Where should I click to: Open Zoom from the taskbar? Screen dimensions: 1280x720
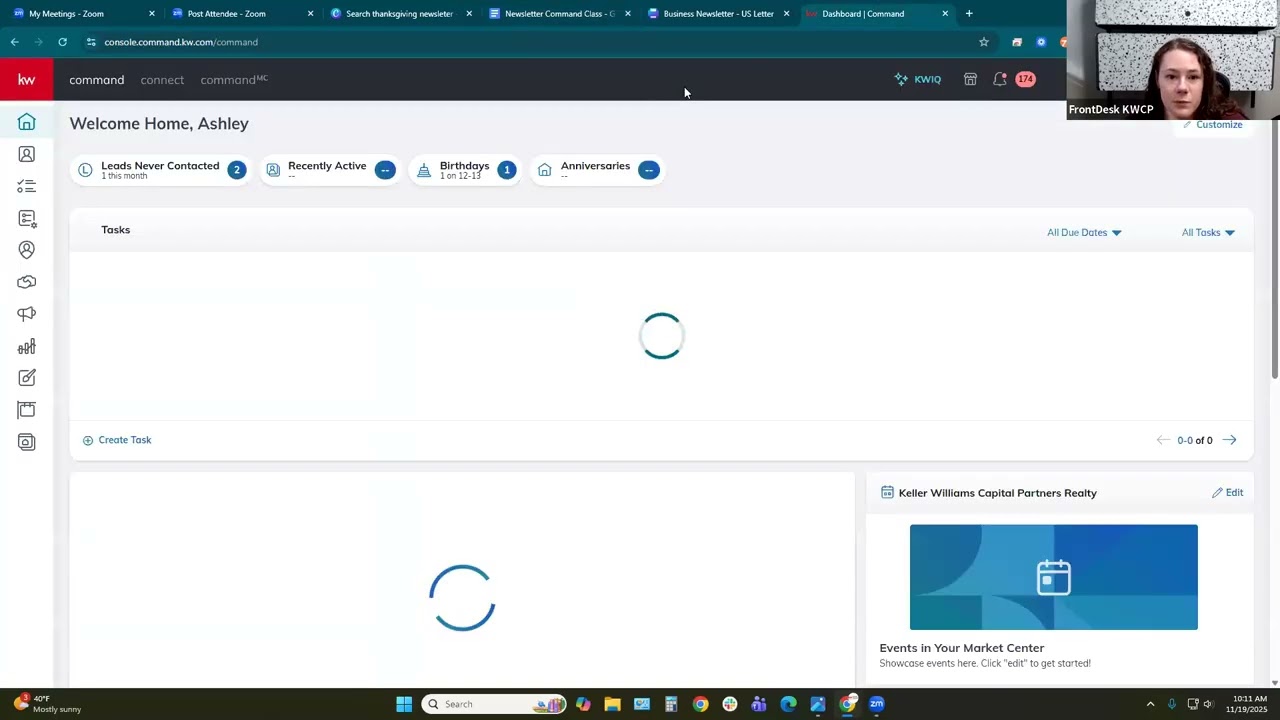[877, 704]
